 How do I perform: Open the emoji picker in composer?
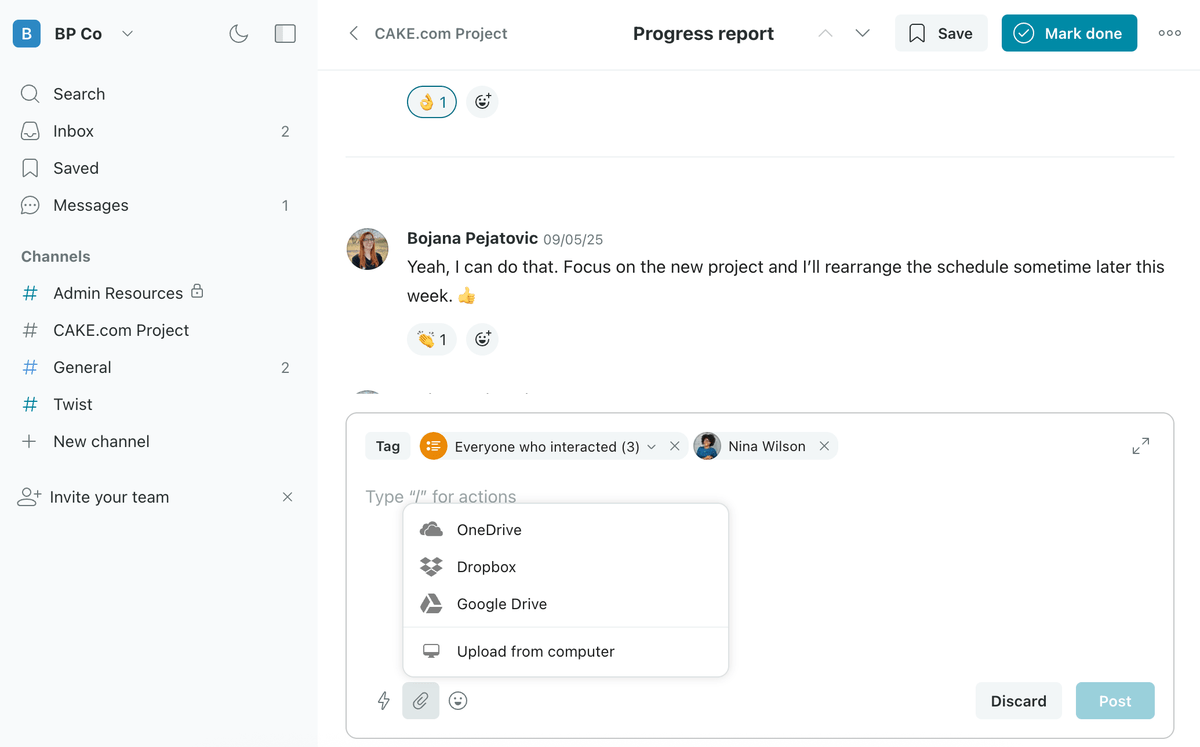pyautogui.click(x=458, y=701)
